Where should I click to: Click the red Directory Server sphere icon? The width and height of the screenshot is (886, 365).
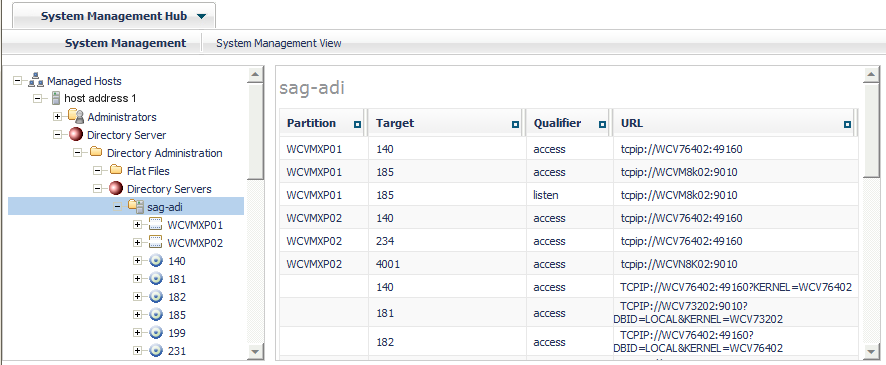point(76,135)
